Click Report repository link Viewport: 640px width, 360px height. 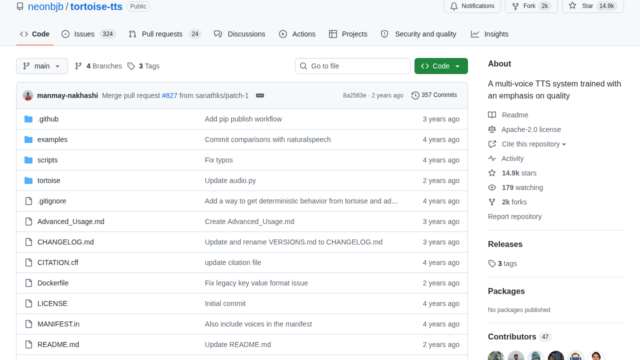pyautogui.click(x=515, y=217)
